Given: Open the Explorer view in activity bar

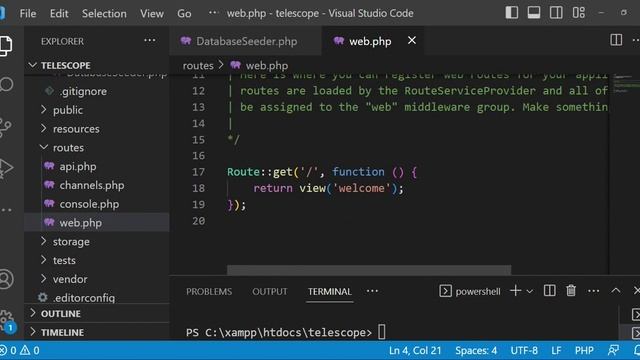Looking at the screenshot, I should point(6,46).
